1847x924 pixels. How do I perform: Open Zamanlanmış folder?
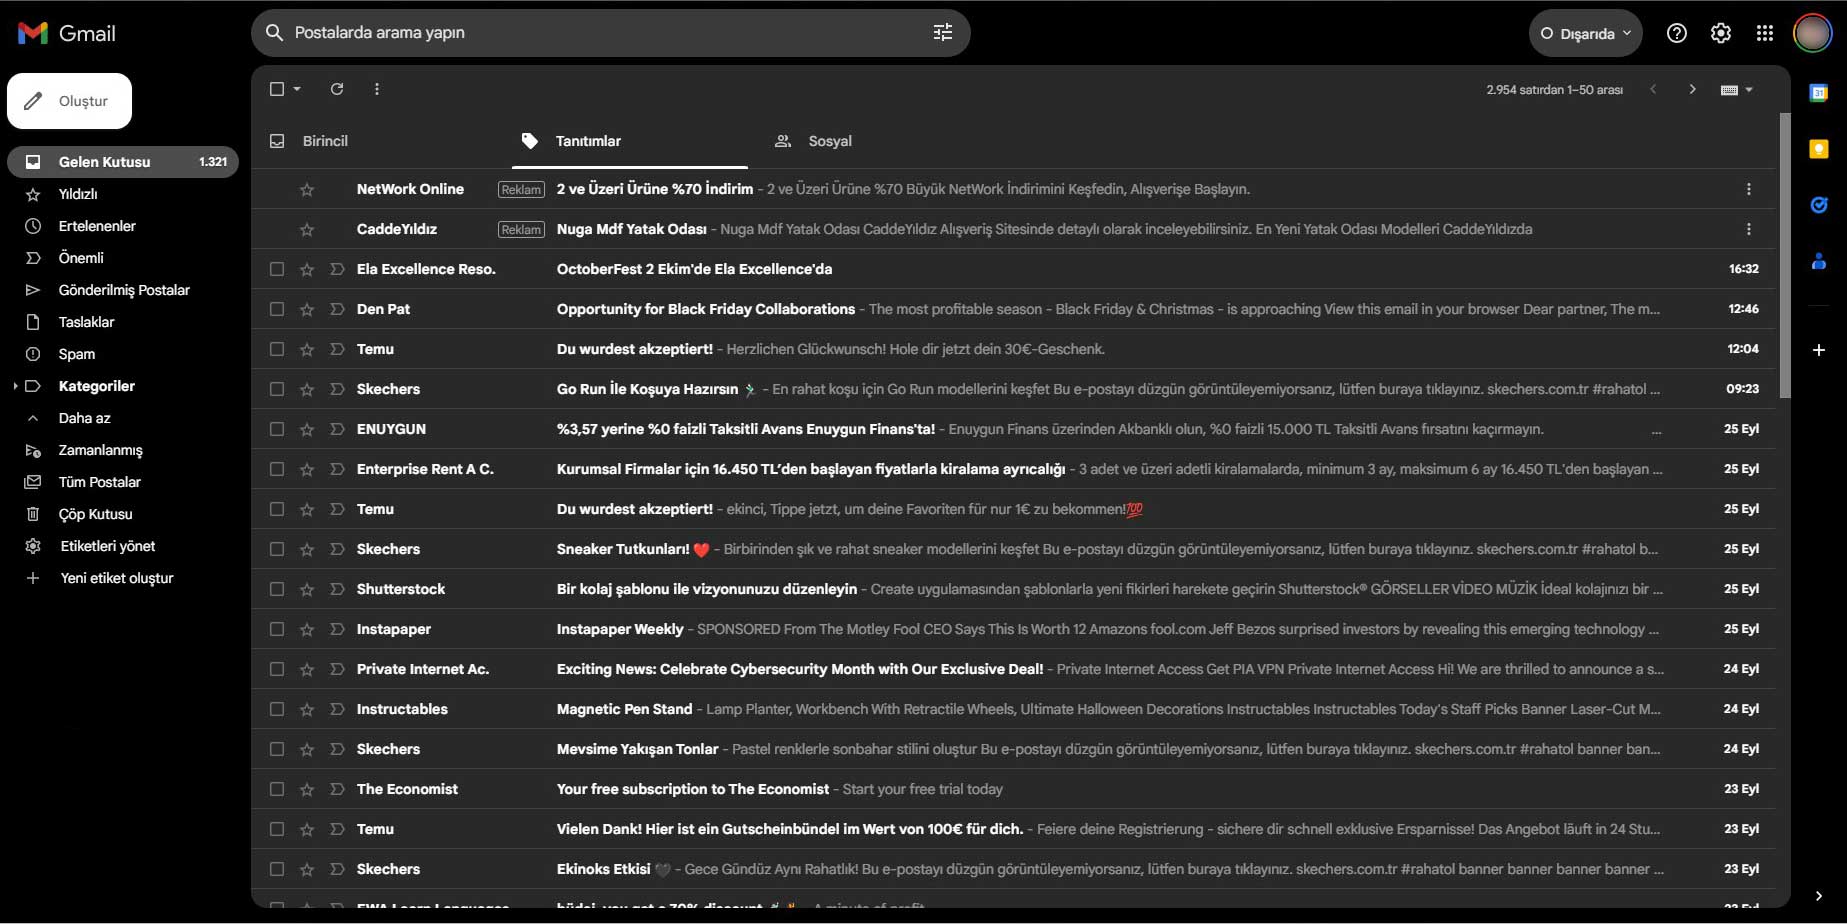tap(100, 450)
